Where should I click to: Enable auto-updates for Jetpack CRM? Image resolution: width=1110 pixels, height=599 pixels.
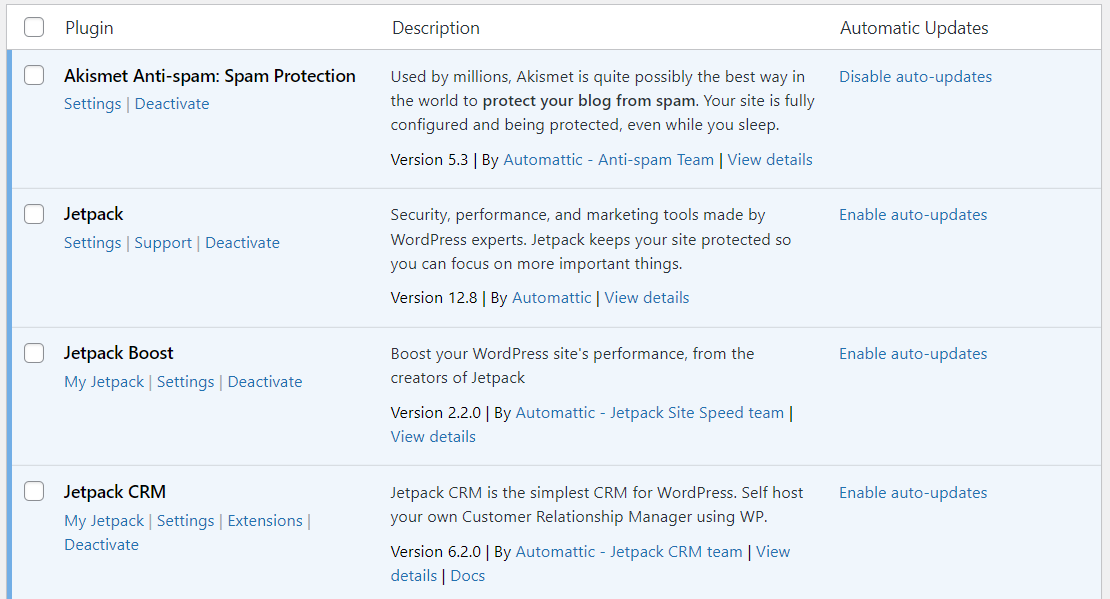click(912, 492)
